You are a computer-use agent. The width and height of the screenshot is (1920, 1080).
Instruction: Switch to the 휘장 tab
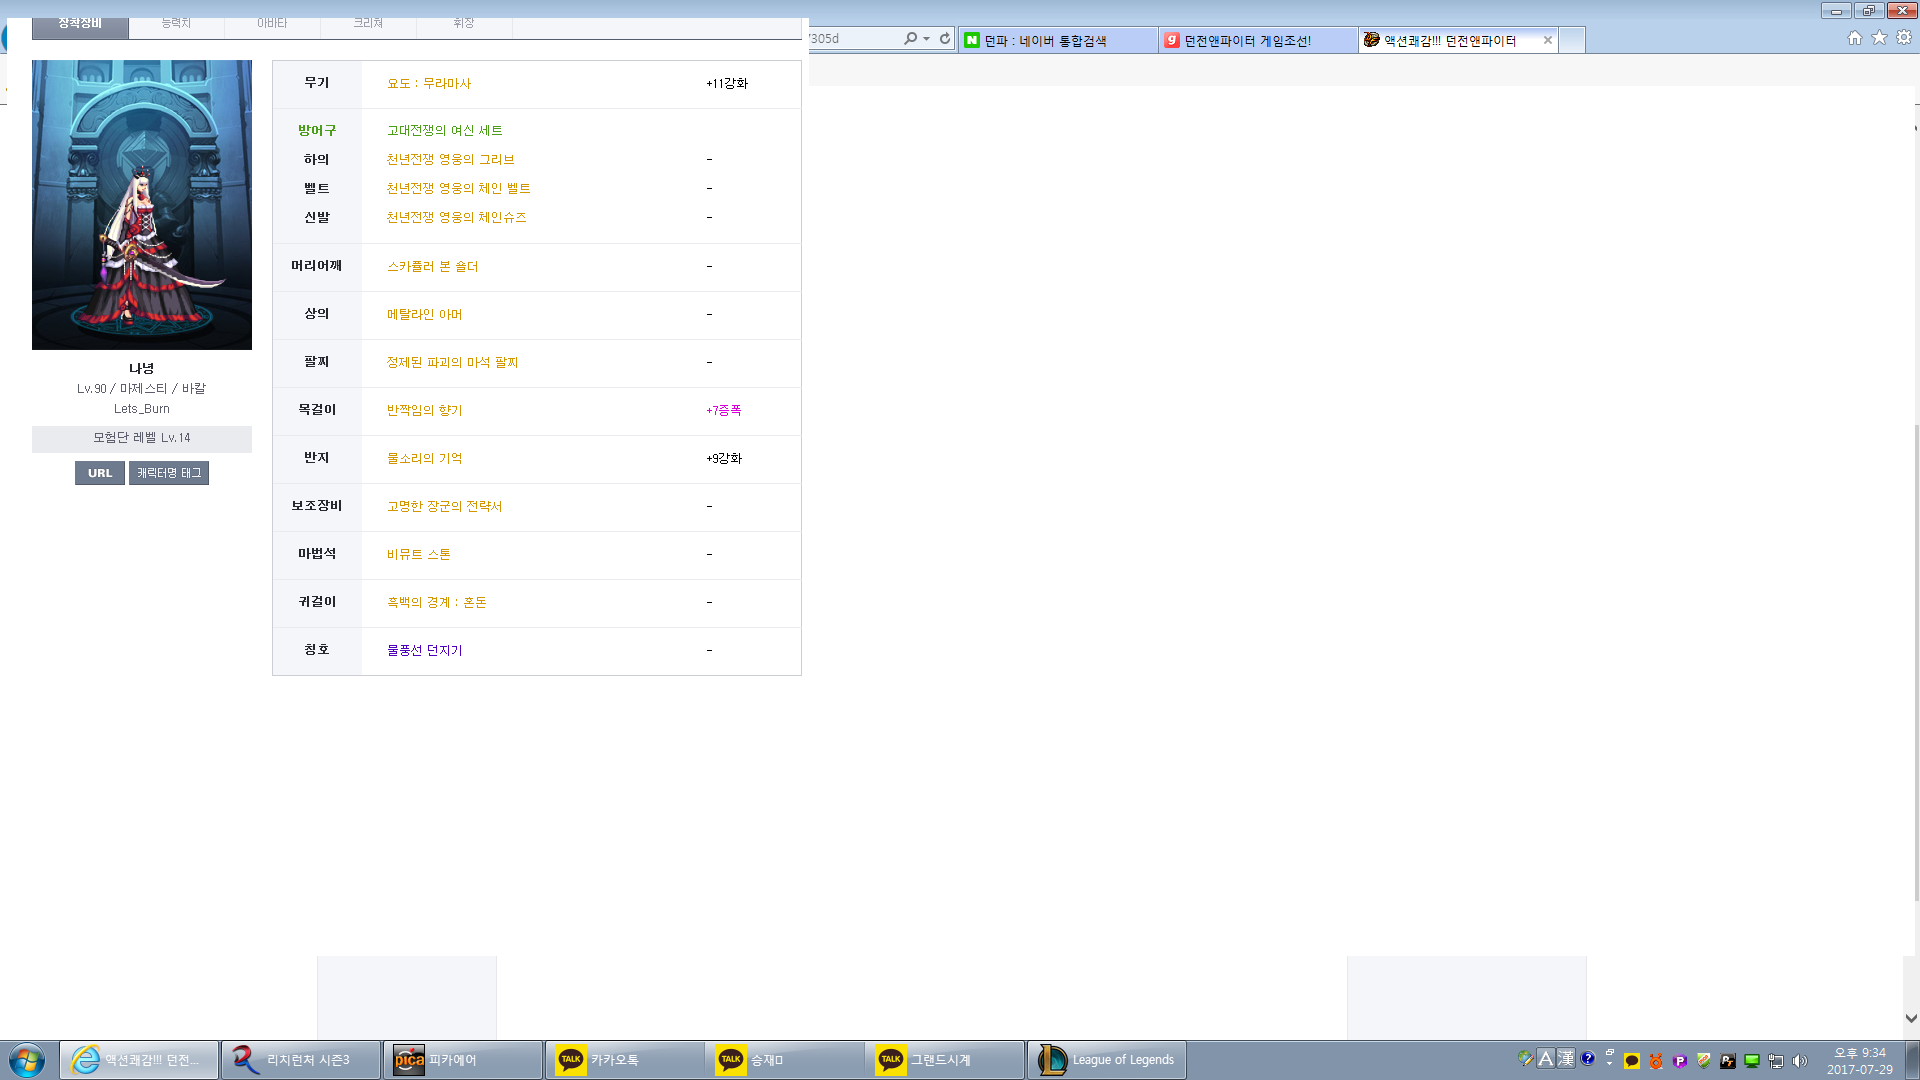click(x=464, y=26)
